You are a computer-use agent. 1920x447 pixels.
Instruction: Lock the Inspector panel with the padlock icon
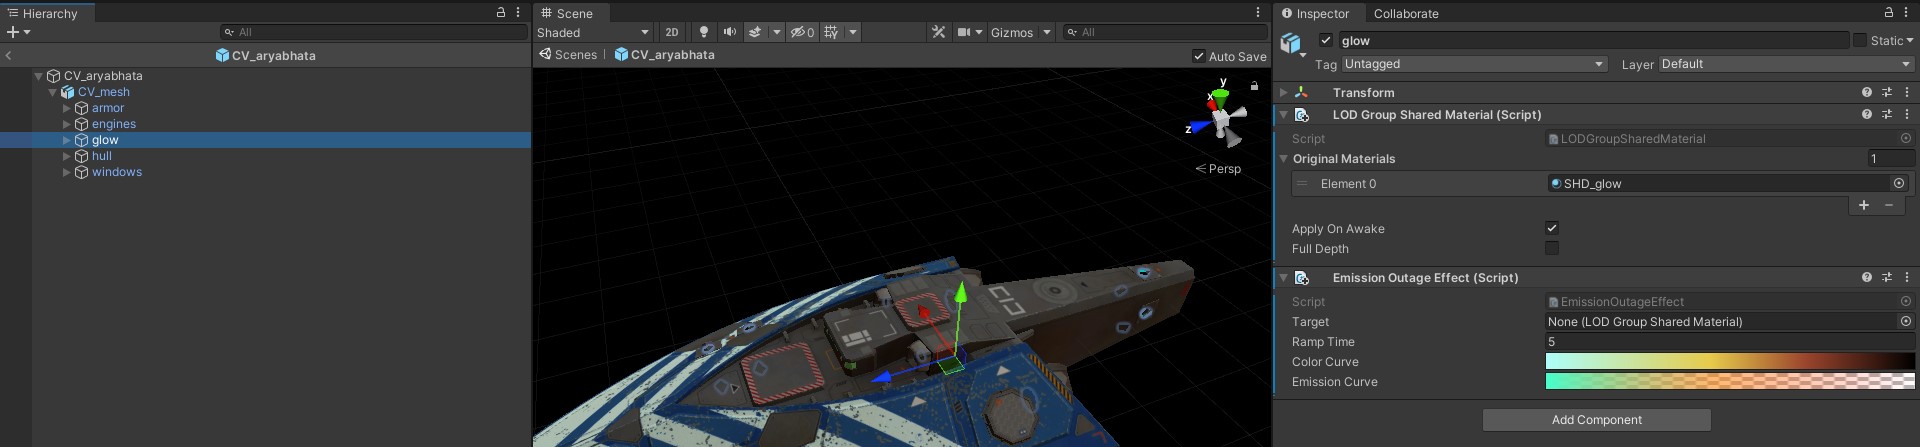coord(1888,13)
